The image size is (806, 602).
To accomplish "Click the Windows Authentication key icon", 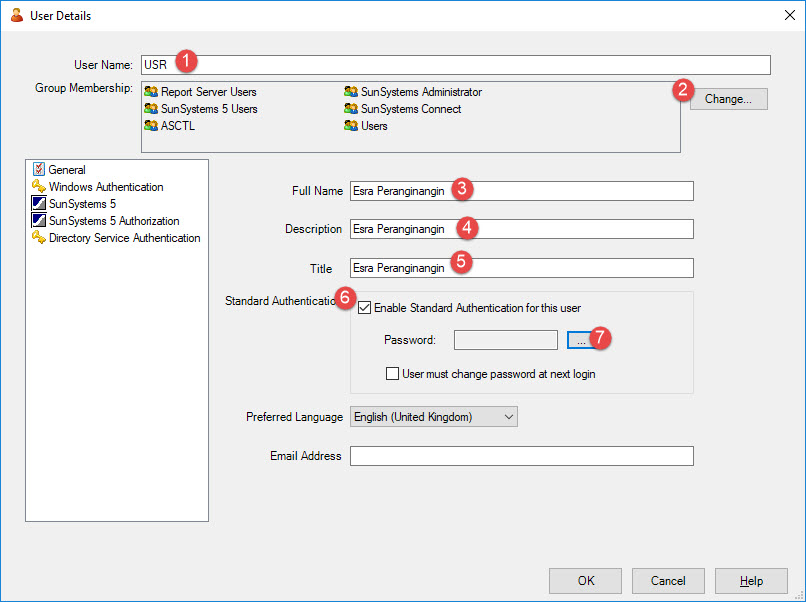I will [x=39, y=186].
